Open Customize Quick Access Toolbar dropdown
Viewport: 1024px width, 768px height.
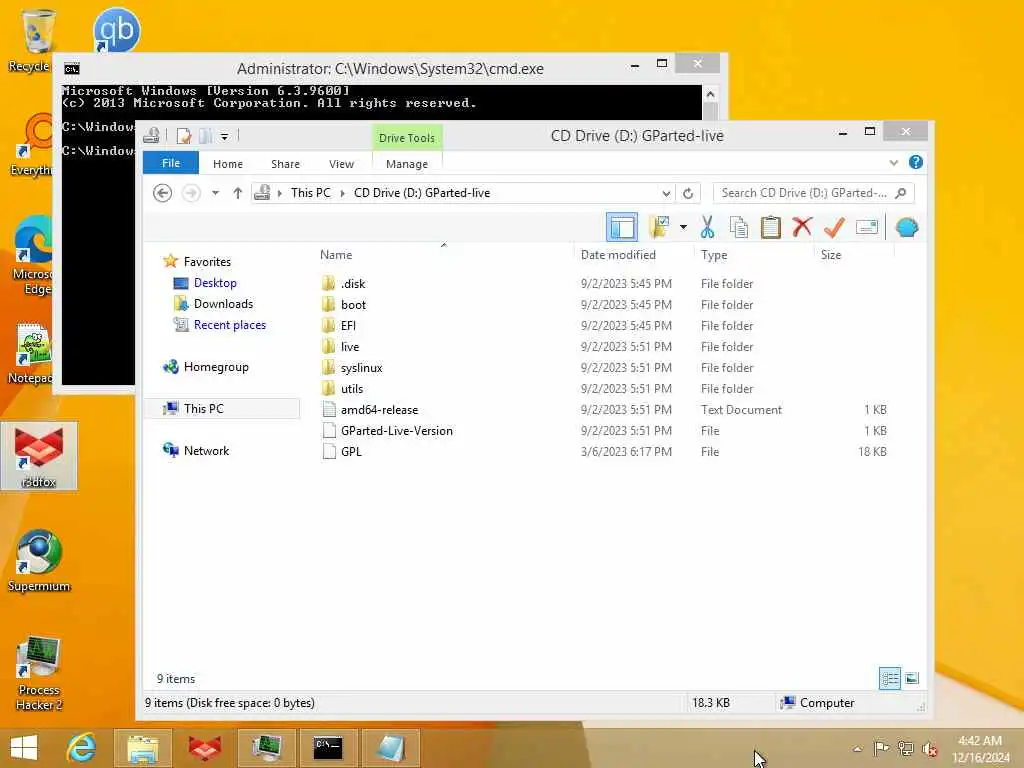click(x=224, y=136)
